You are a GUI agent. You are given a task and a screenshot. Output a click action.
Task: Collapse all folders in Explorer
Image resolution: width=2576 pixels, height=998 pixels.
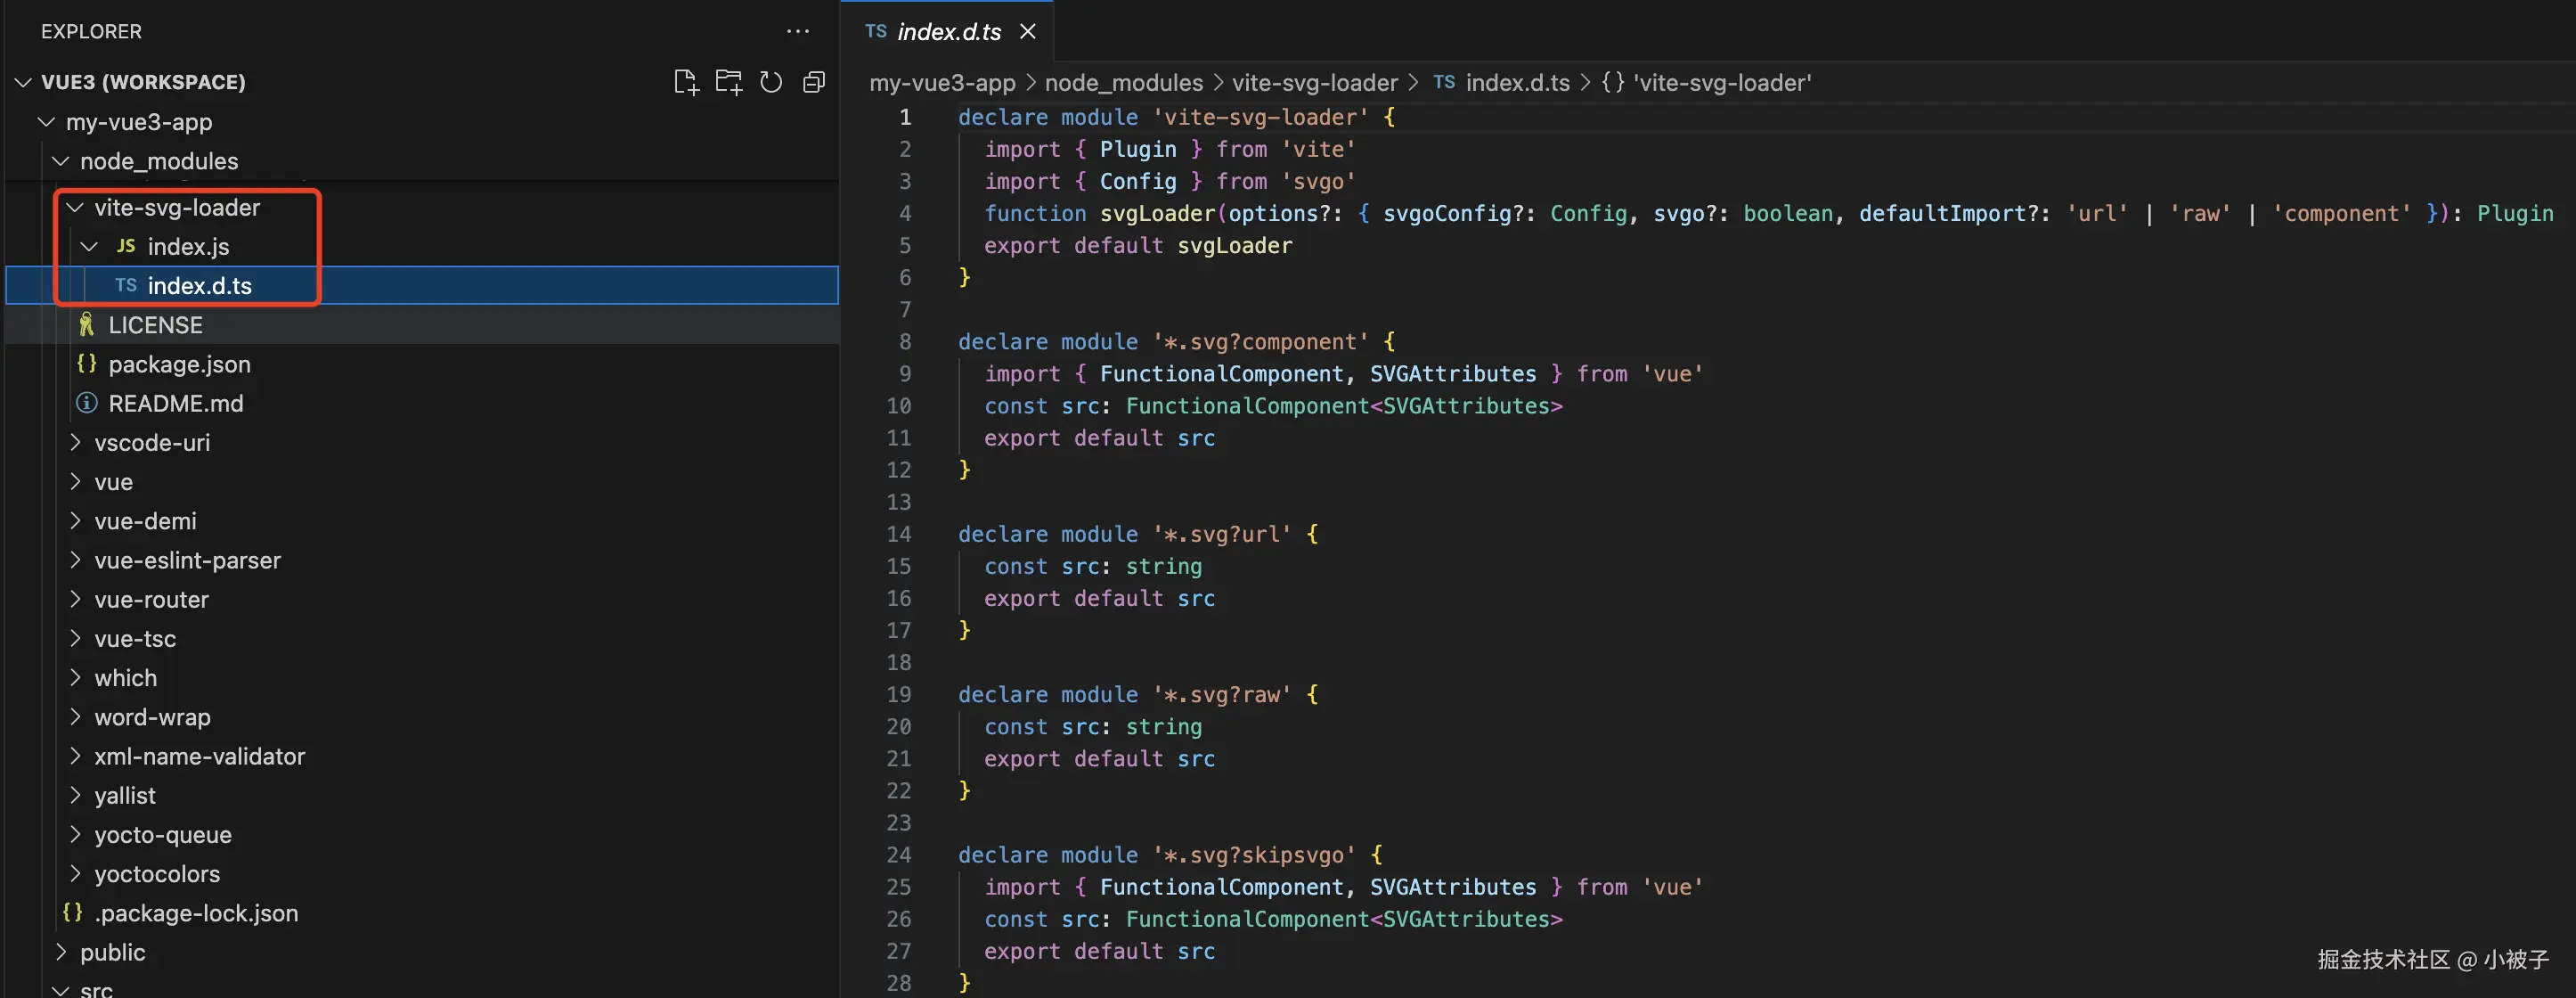[814, 82]
